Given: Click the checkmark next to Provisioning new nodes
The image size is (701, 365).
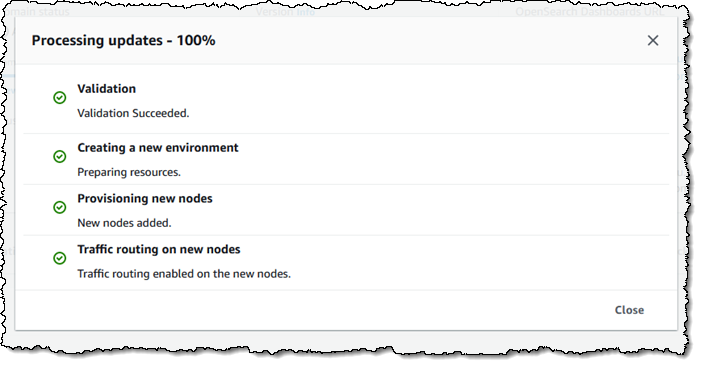Looking at the screenshot, I should tap(59, 208).
